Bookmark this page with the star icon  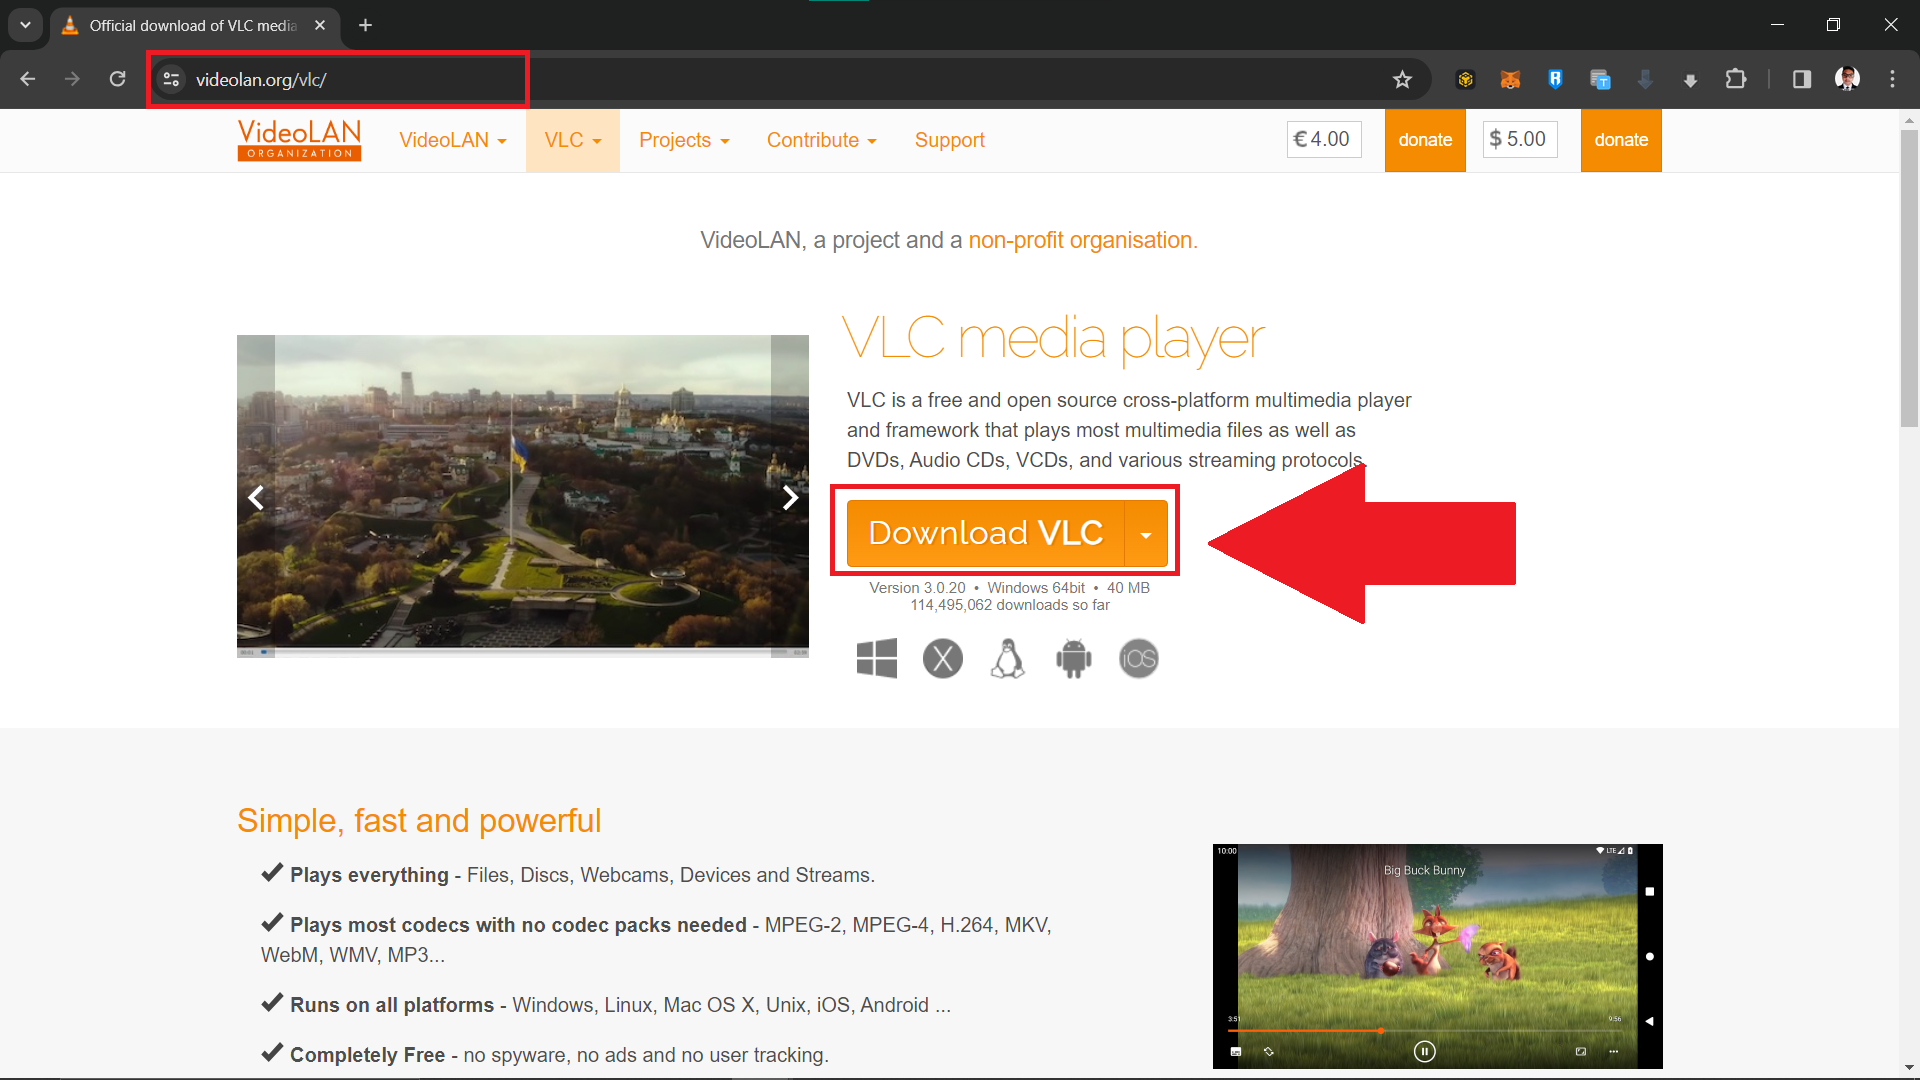1402,80
